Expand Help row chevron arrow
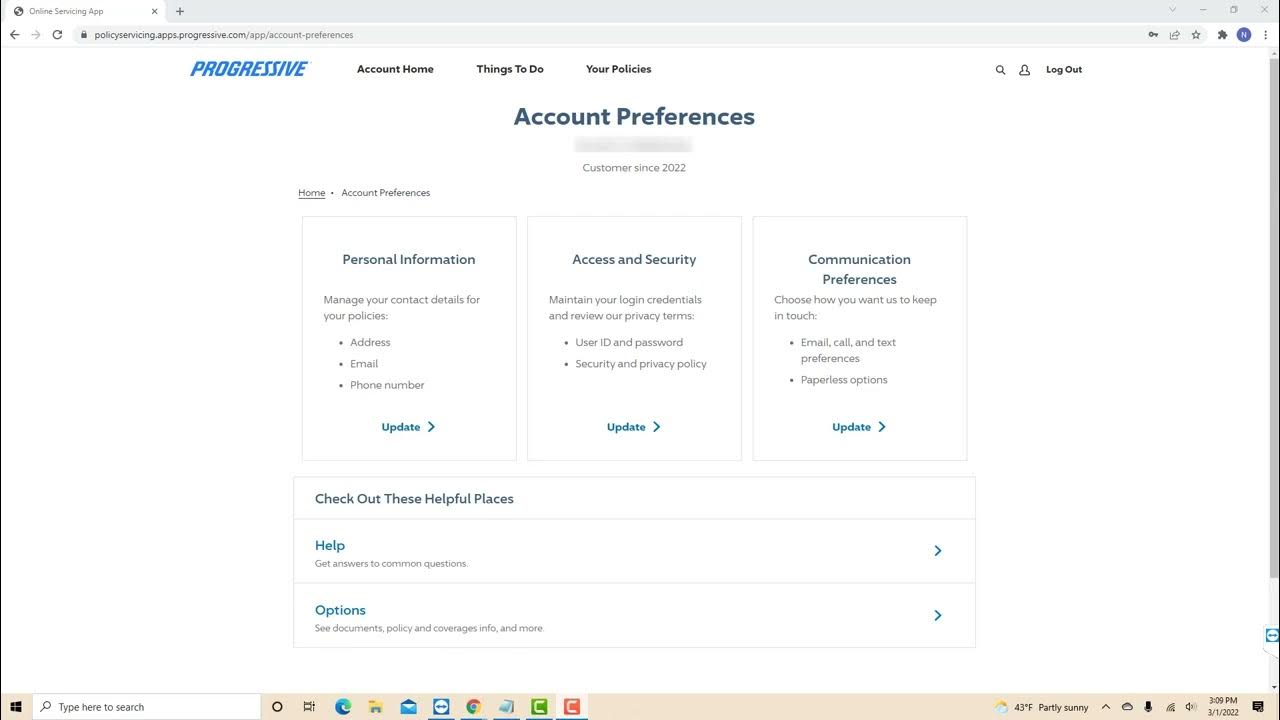This screenshot has height=720, width=1280. click(x=937, y=551)
